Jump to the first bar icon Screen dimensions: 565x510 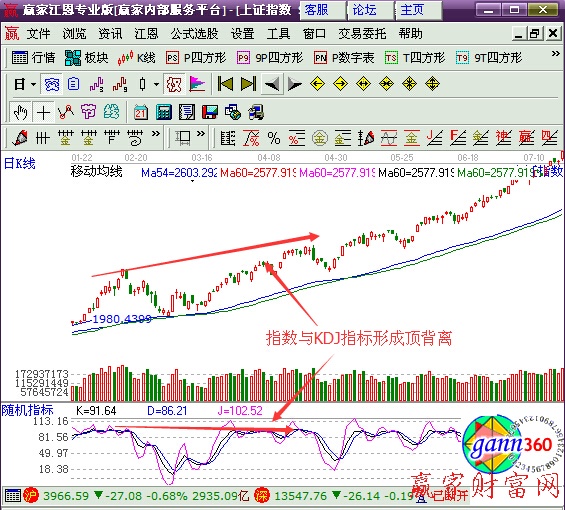coord(226,84)
